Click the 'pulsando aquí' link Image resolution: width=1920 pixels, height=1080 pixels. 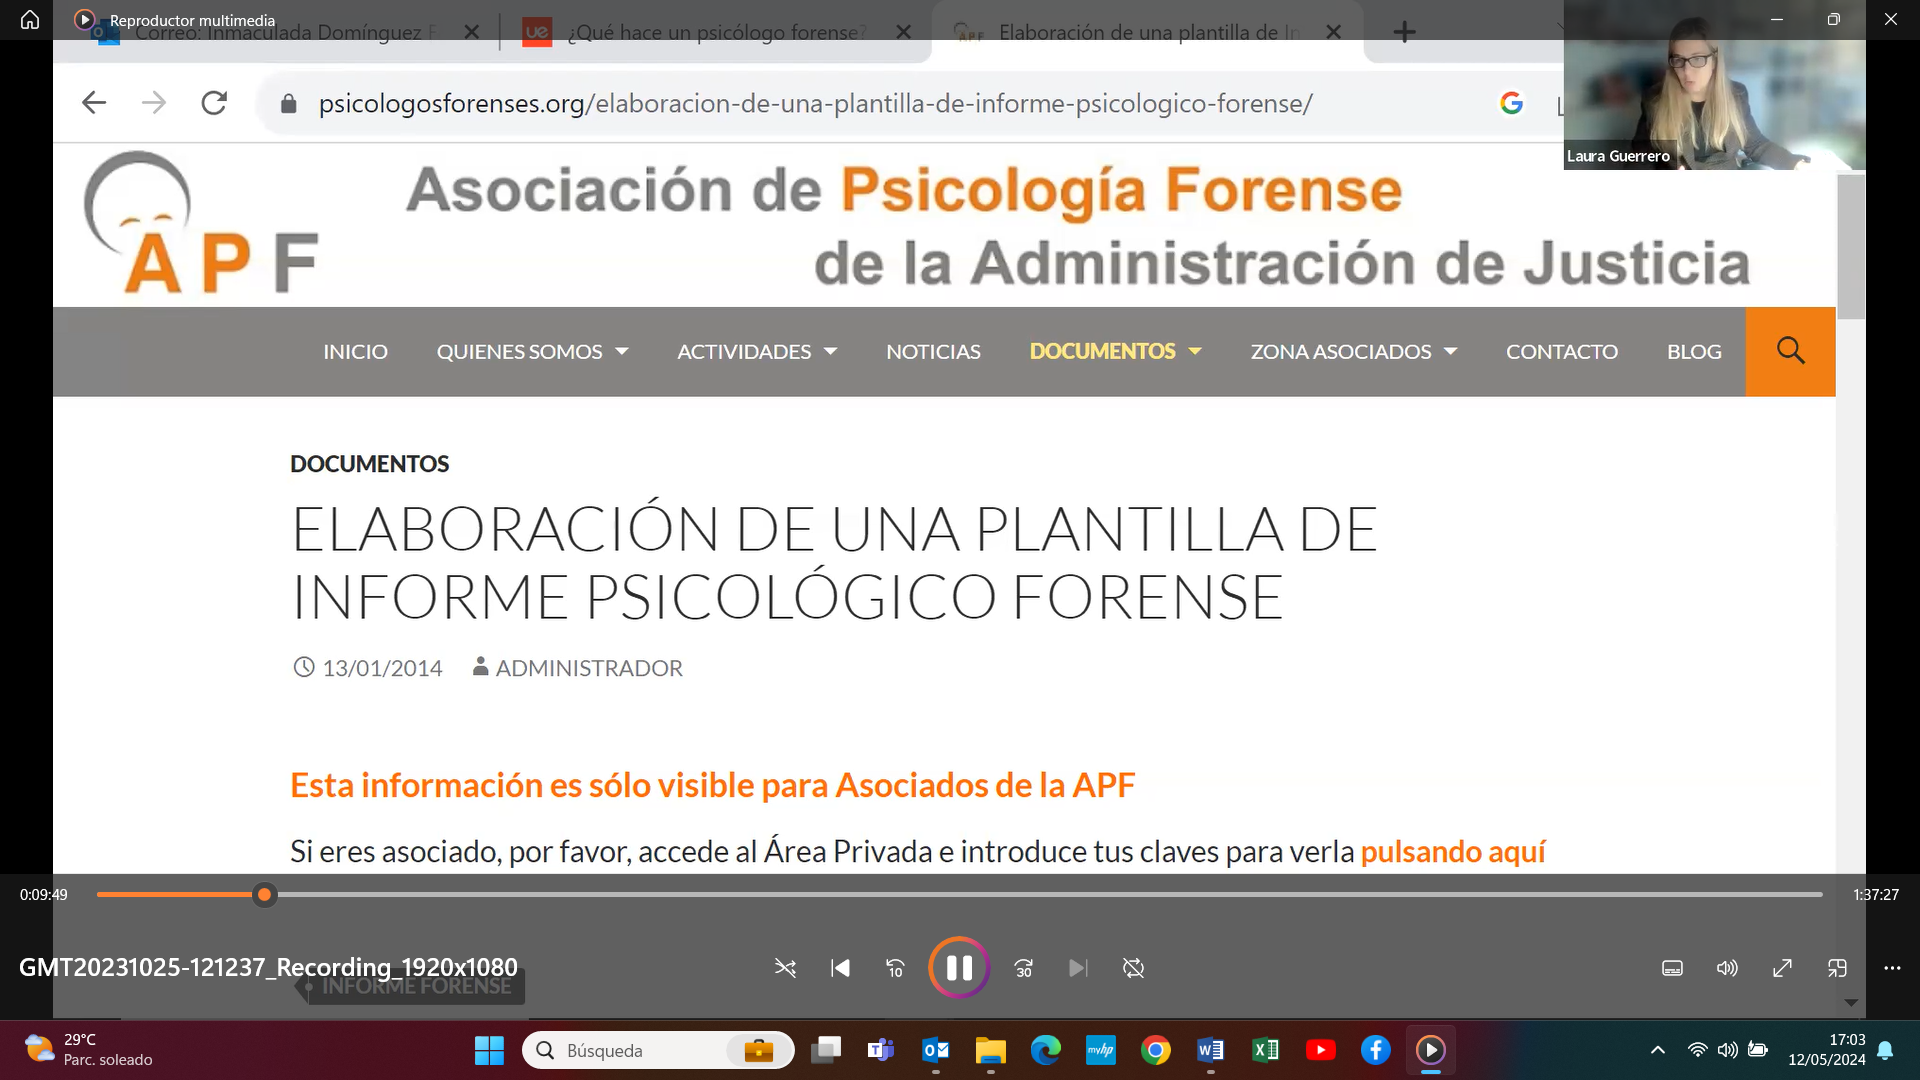tap(1452, 852)
